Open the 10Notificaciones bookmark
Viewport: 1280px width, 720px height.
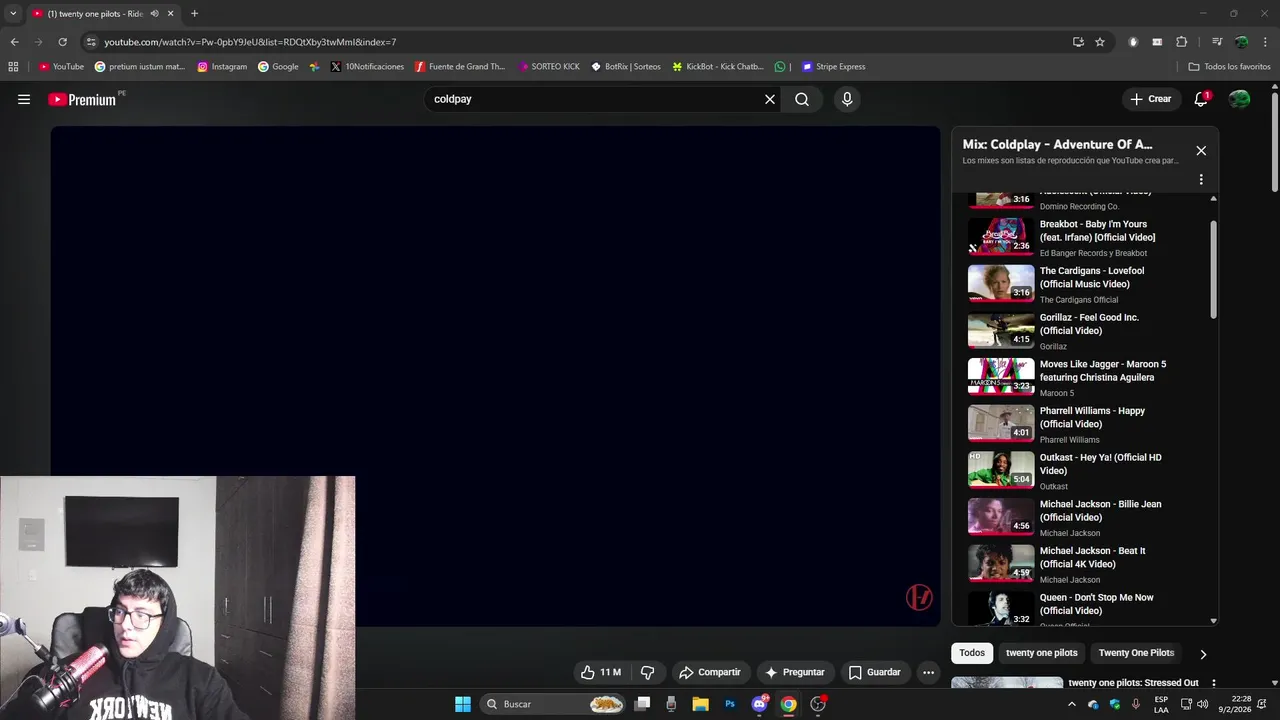click(x=367, y=67)
